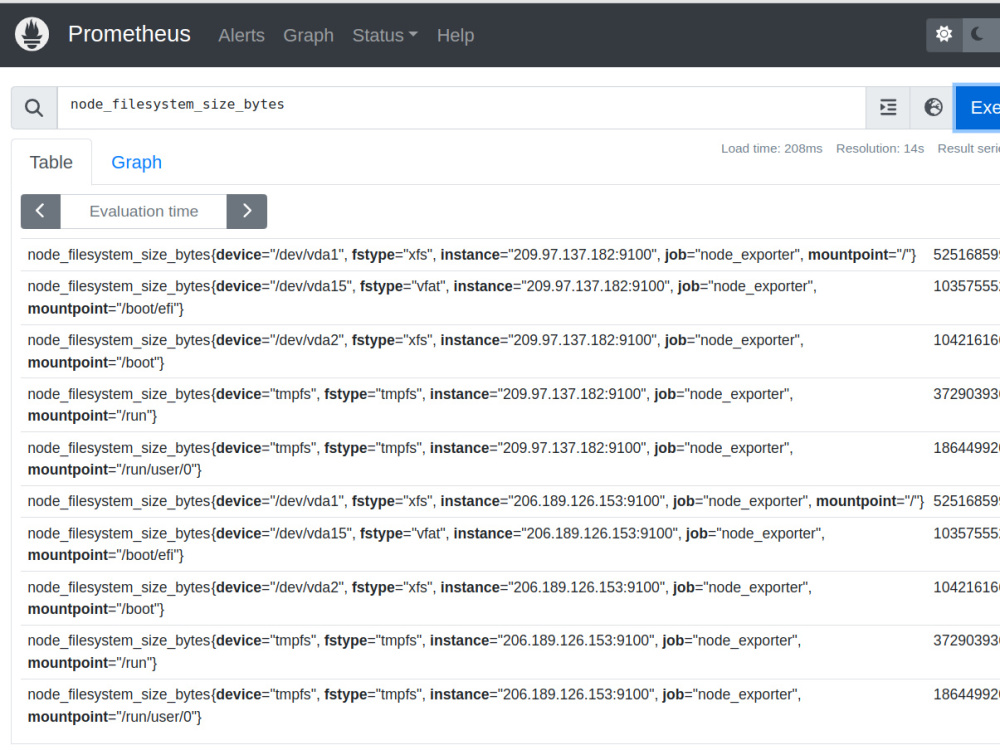Viewport: 1000px width, 750px height.
Task: Click the Evaluation time field
Action: coord(143,211)
